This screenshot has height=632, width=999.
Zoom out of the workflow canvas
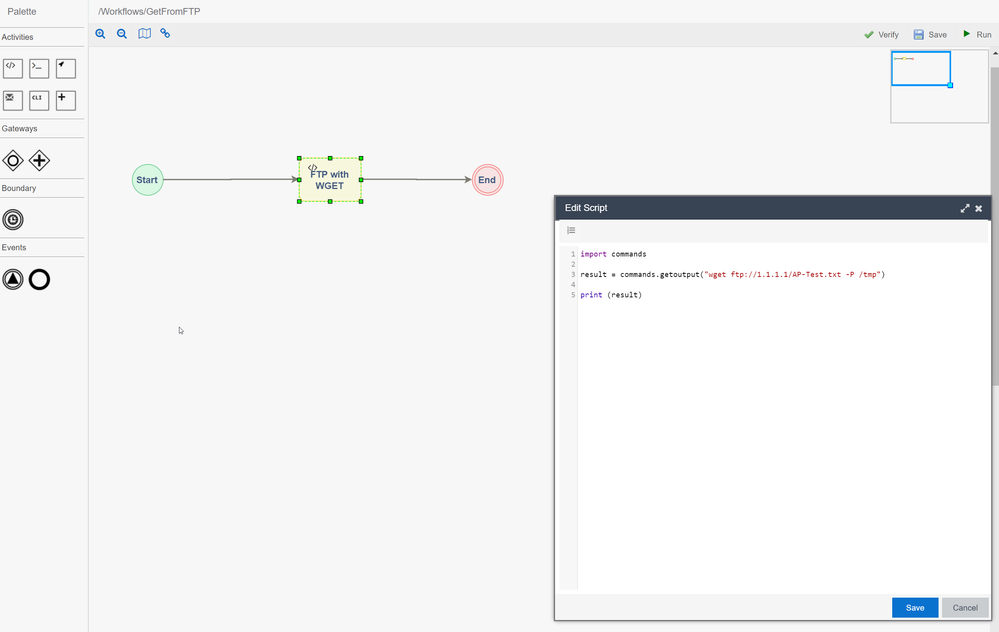pyautogui.click(x=122, y=34)
